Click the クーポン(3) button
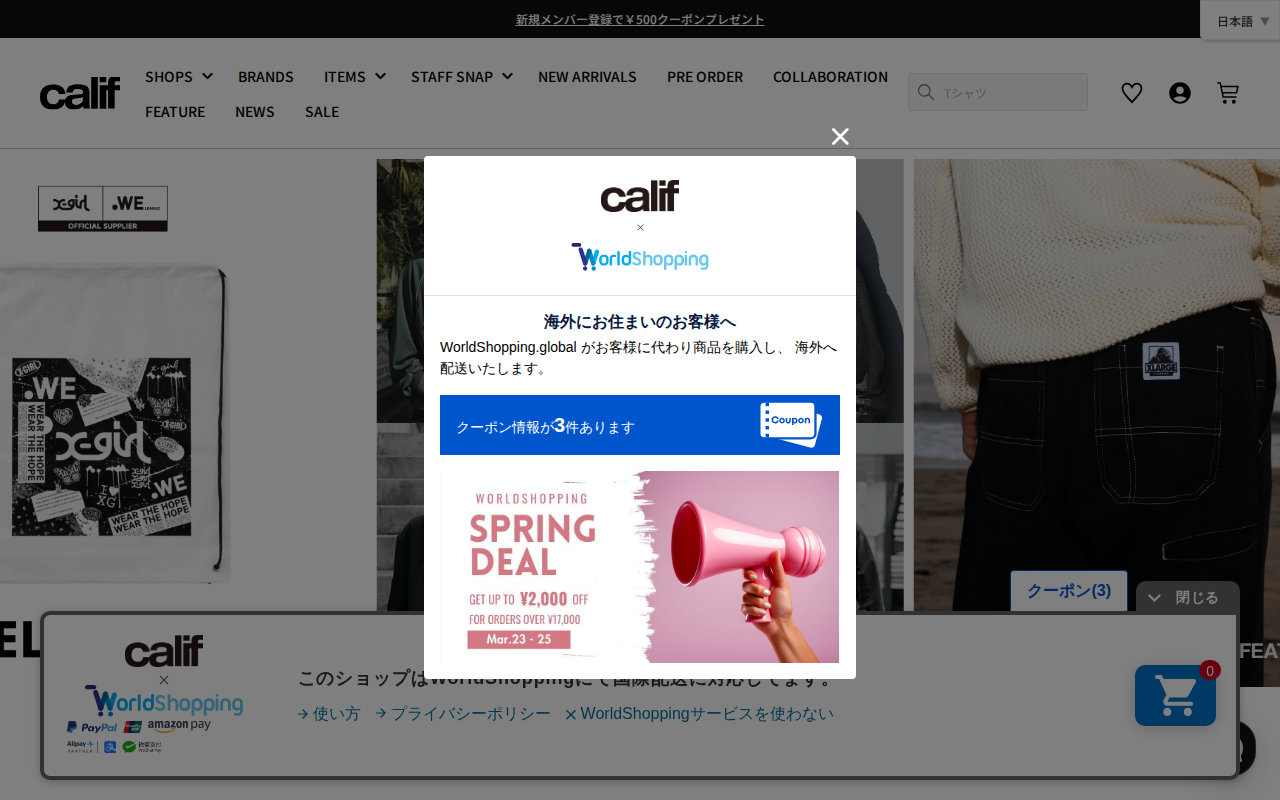This screenshot has width=1280, height=800. tap(1068, 591)
